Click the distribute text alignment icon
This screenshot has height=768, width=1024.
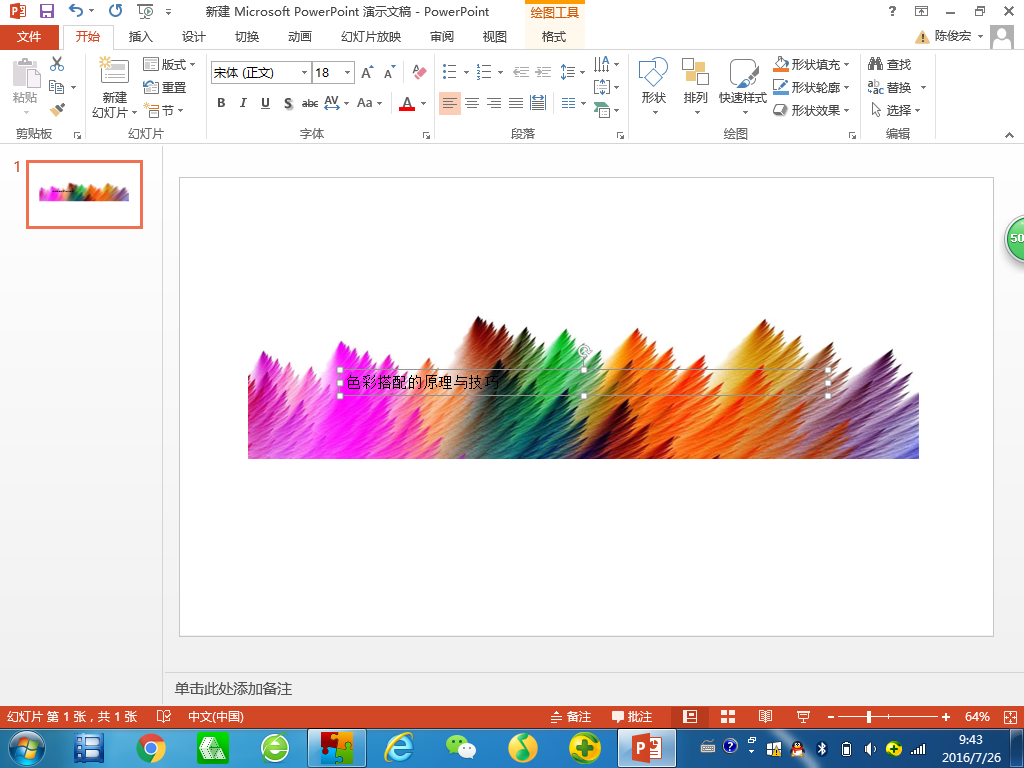[538, 103]
